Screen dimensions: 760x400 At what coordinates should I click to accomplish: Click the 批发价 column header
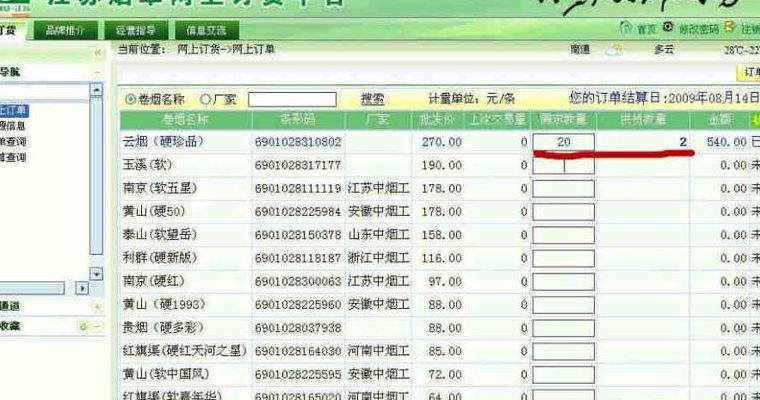(x=437, y=120)
